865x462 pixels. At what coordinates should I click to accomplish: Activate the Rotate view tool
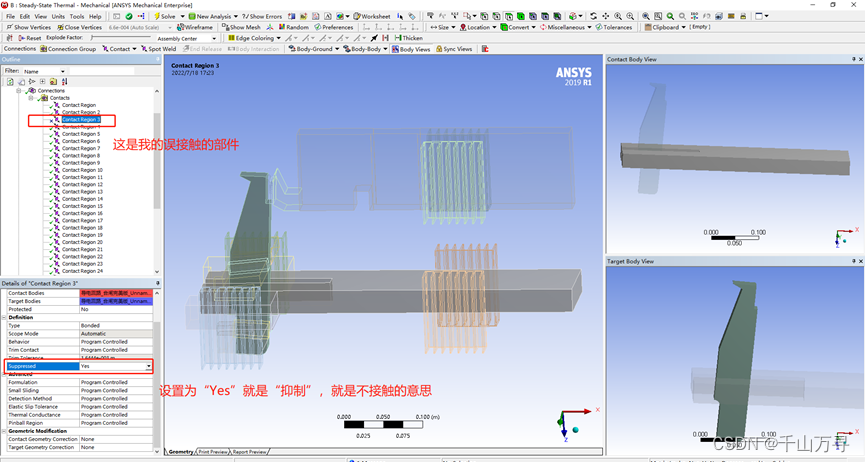tap(593, 16)
